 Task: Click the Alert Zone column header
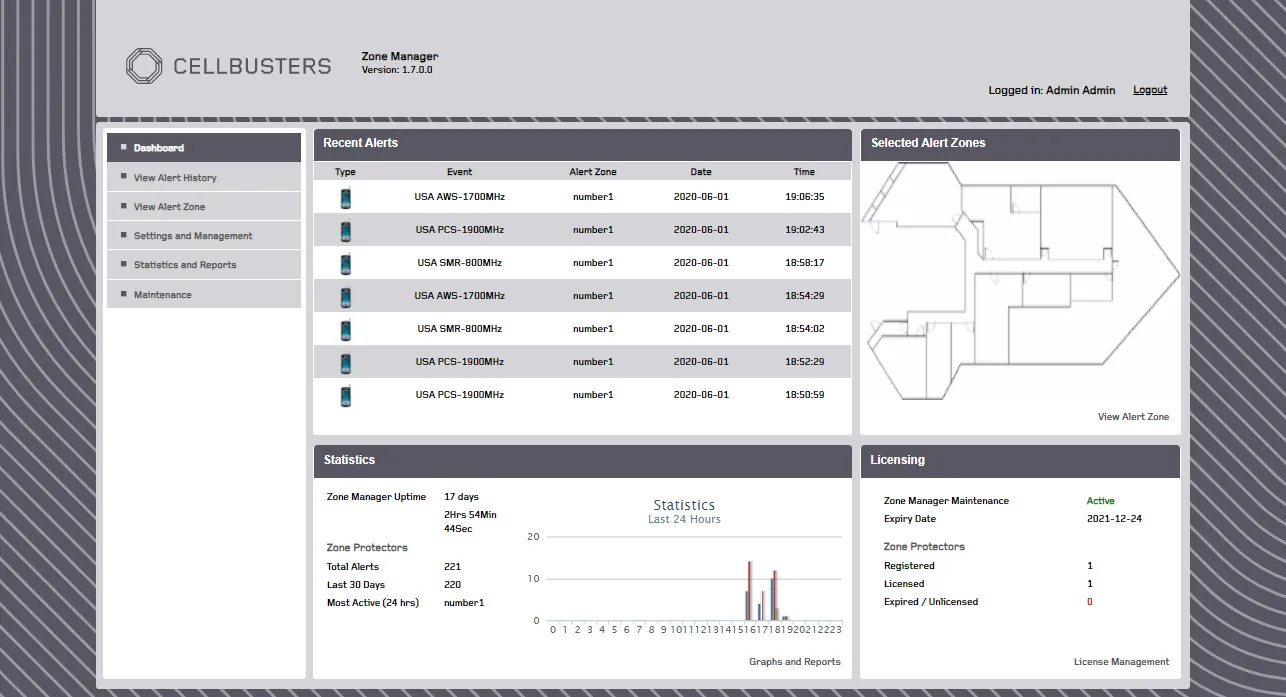[593, 172]
